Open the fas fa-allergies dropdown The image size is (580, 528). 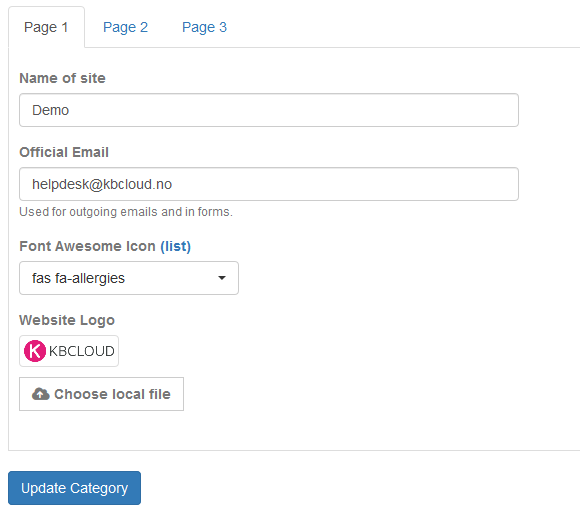(129, 278)
